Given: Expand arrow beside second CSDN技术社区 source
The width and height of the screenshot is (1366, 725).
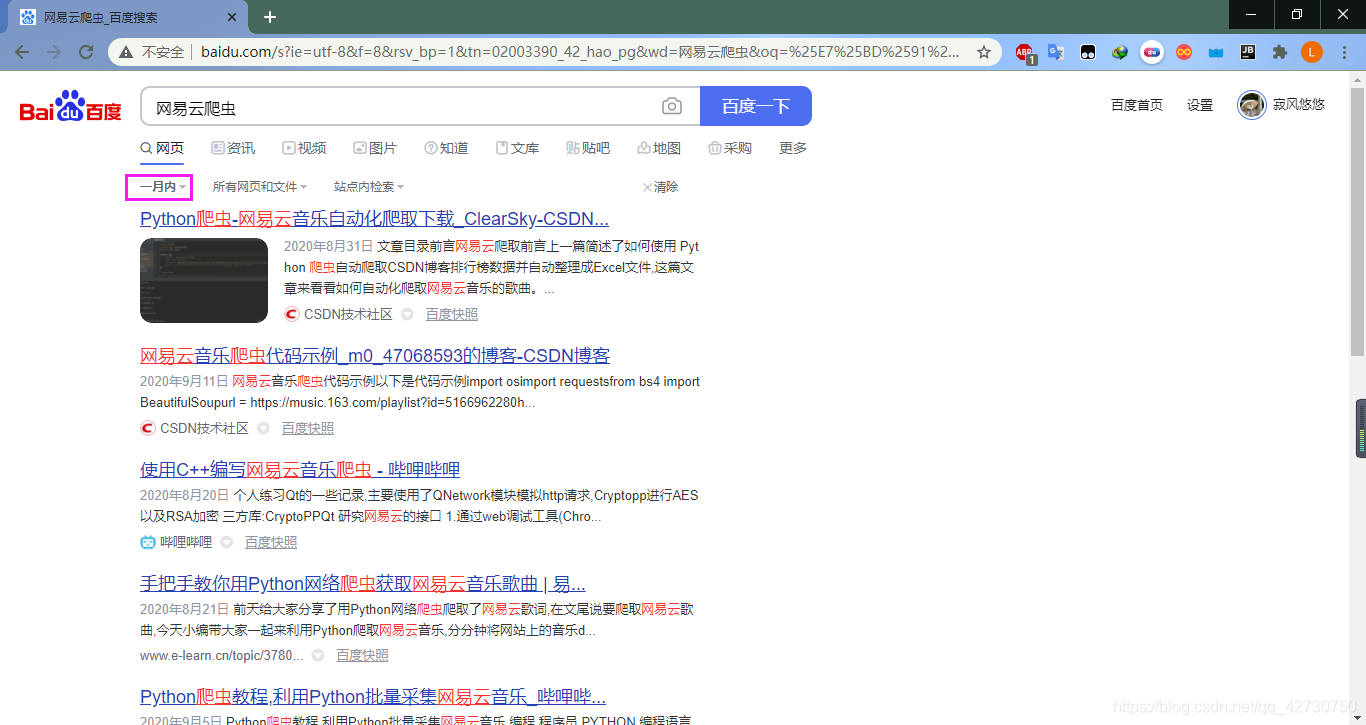Looking at the screenshot, I should pos(263,428).
